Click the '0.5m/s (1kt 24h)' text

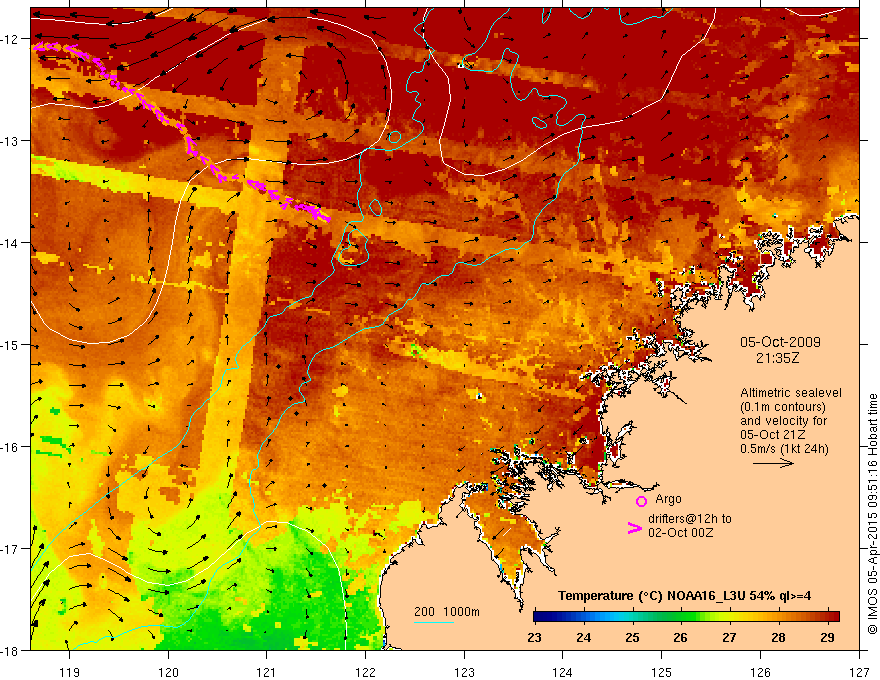coord(784,449)
